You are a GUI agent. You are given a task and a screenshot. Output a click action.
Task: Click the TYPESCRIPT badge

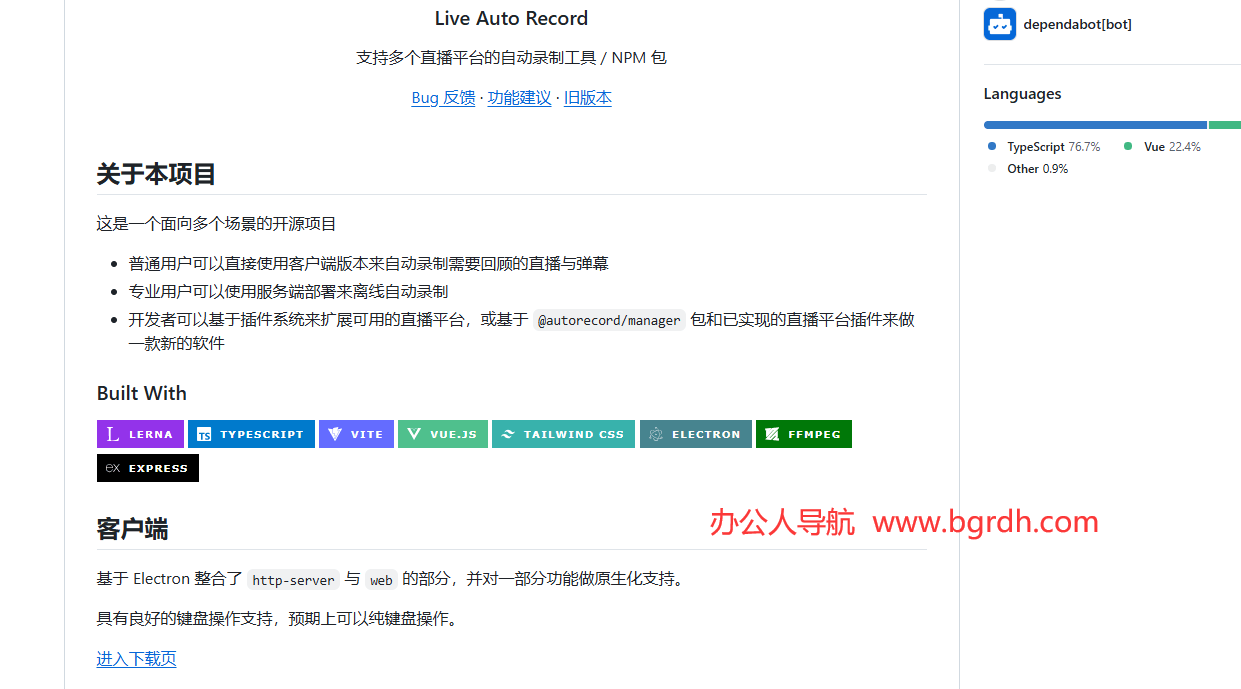point(251,433)
